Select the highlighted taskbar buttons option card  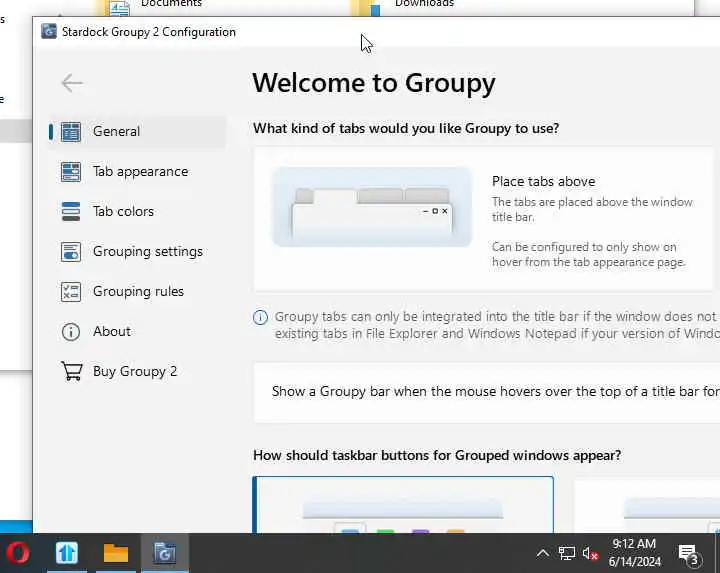tap(403, 505)
